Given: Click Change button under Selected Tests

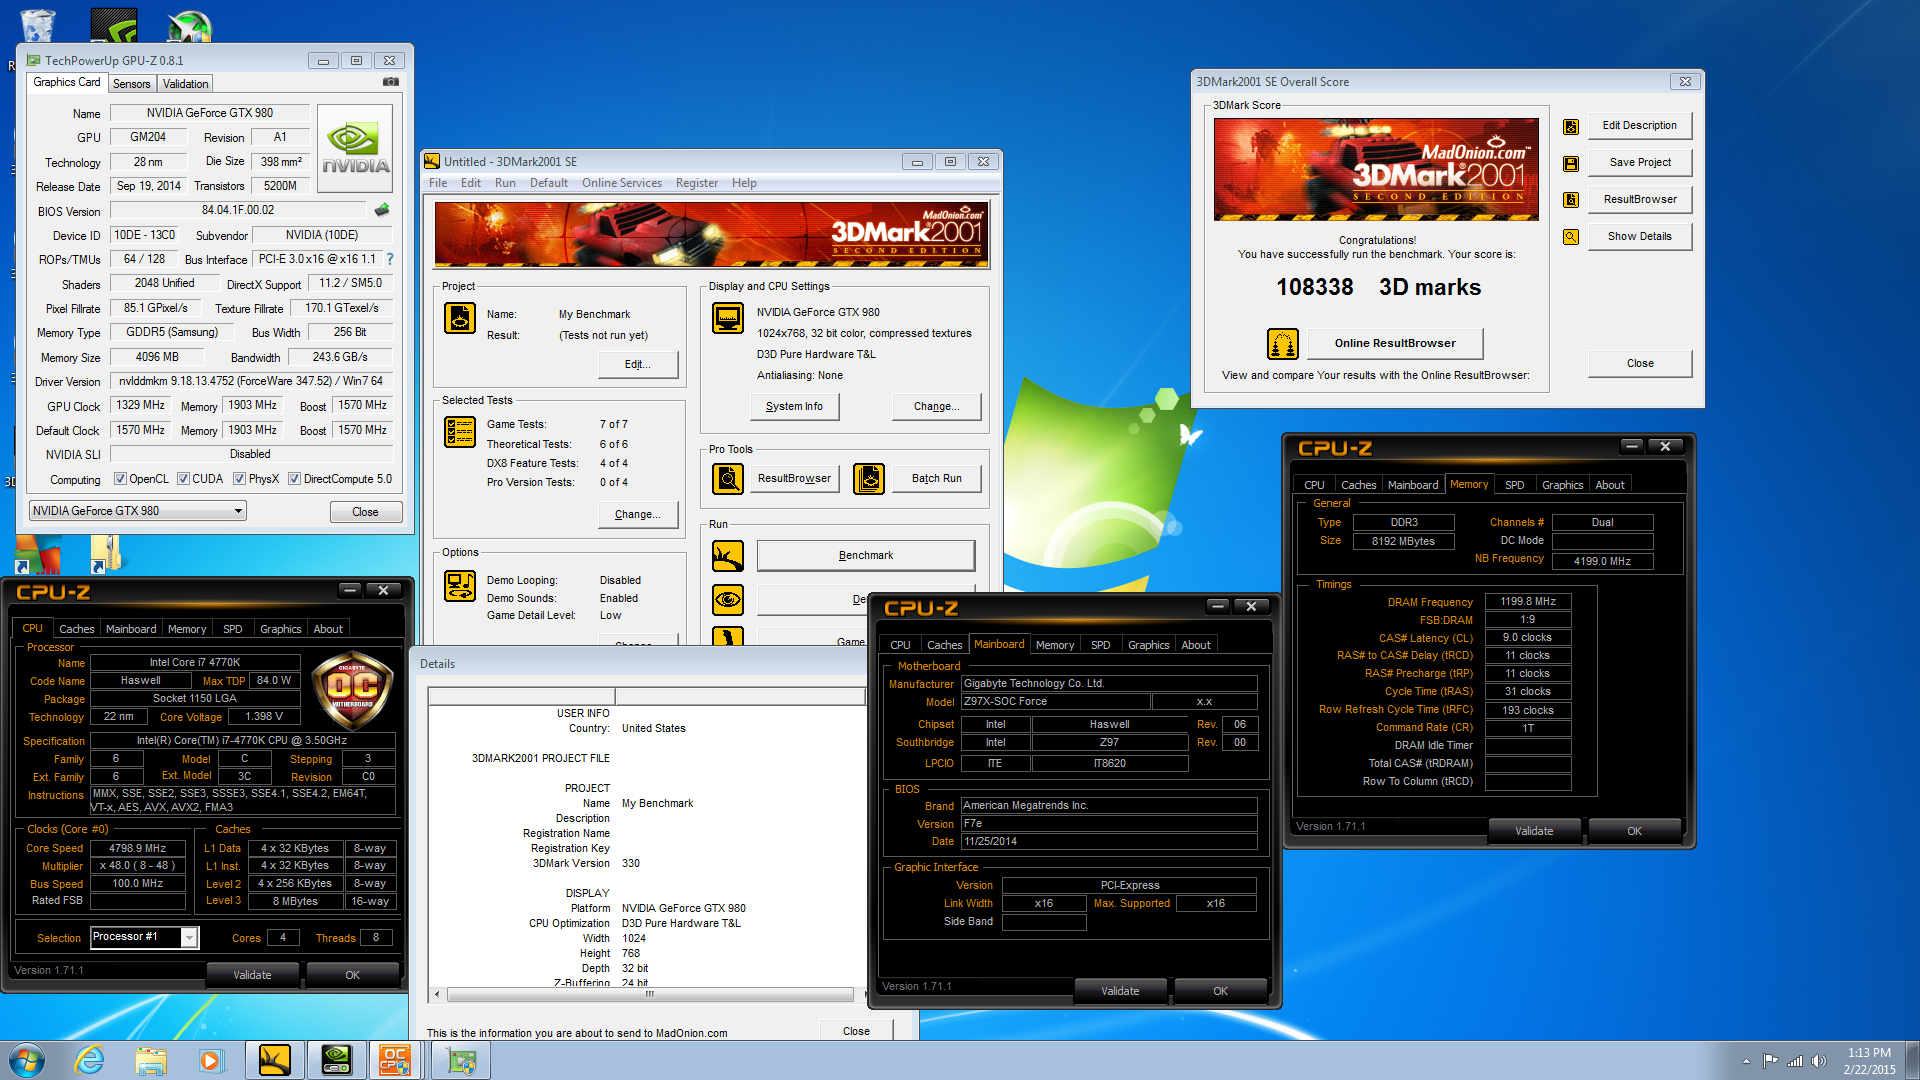Looking at the screenshot, I should click(x=638, y=515).
